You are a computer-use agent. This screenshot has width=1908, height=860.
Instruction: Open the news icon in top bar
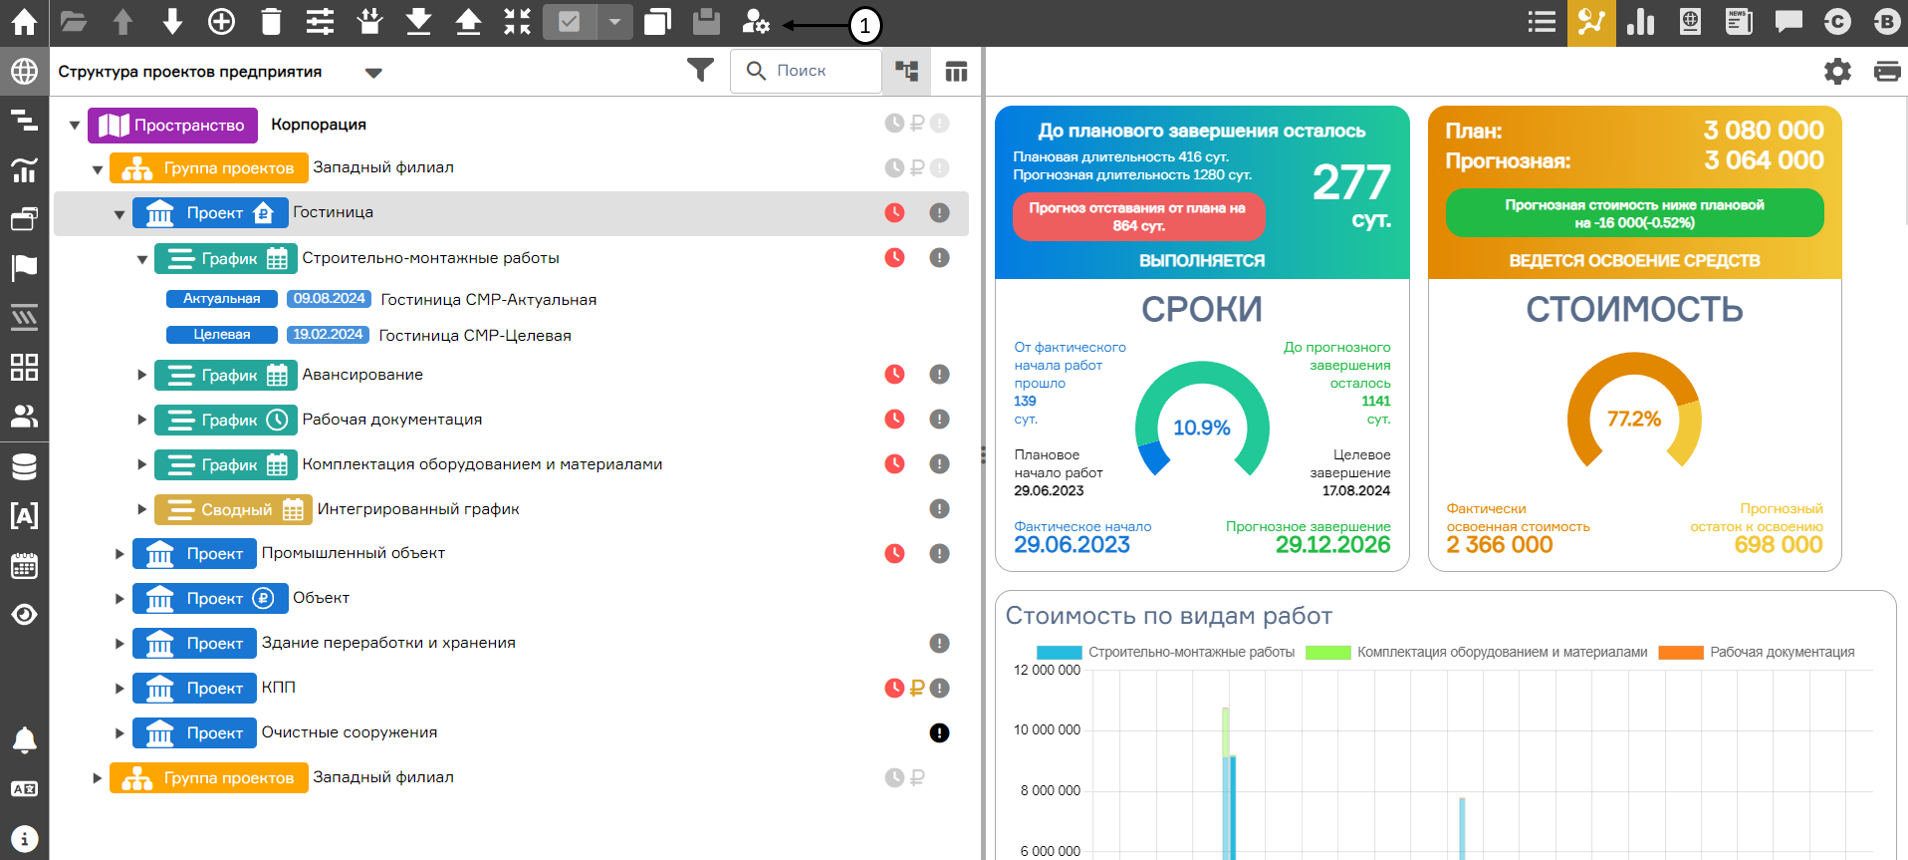(1739, 21)
